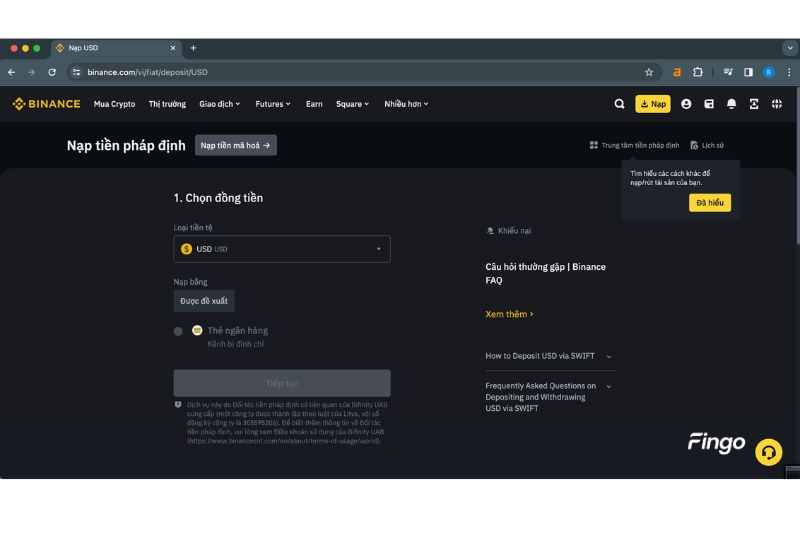Click the orange 'a' extension icon

677,72
